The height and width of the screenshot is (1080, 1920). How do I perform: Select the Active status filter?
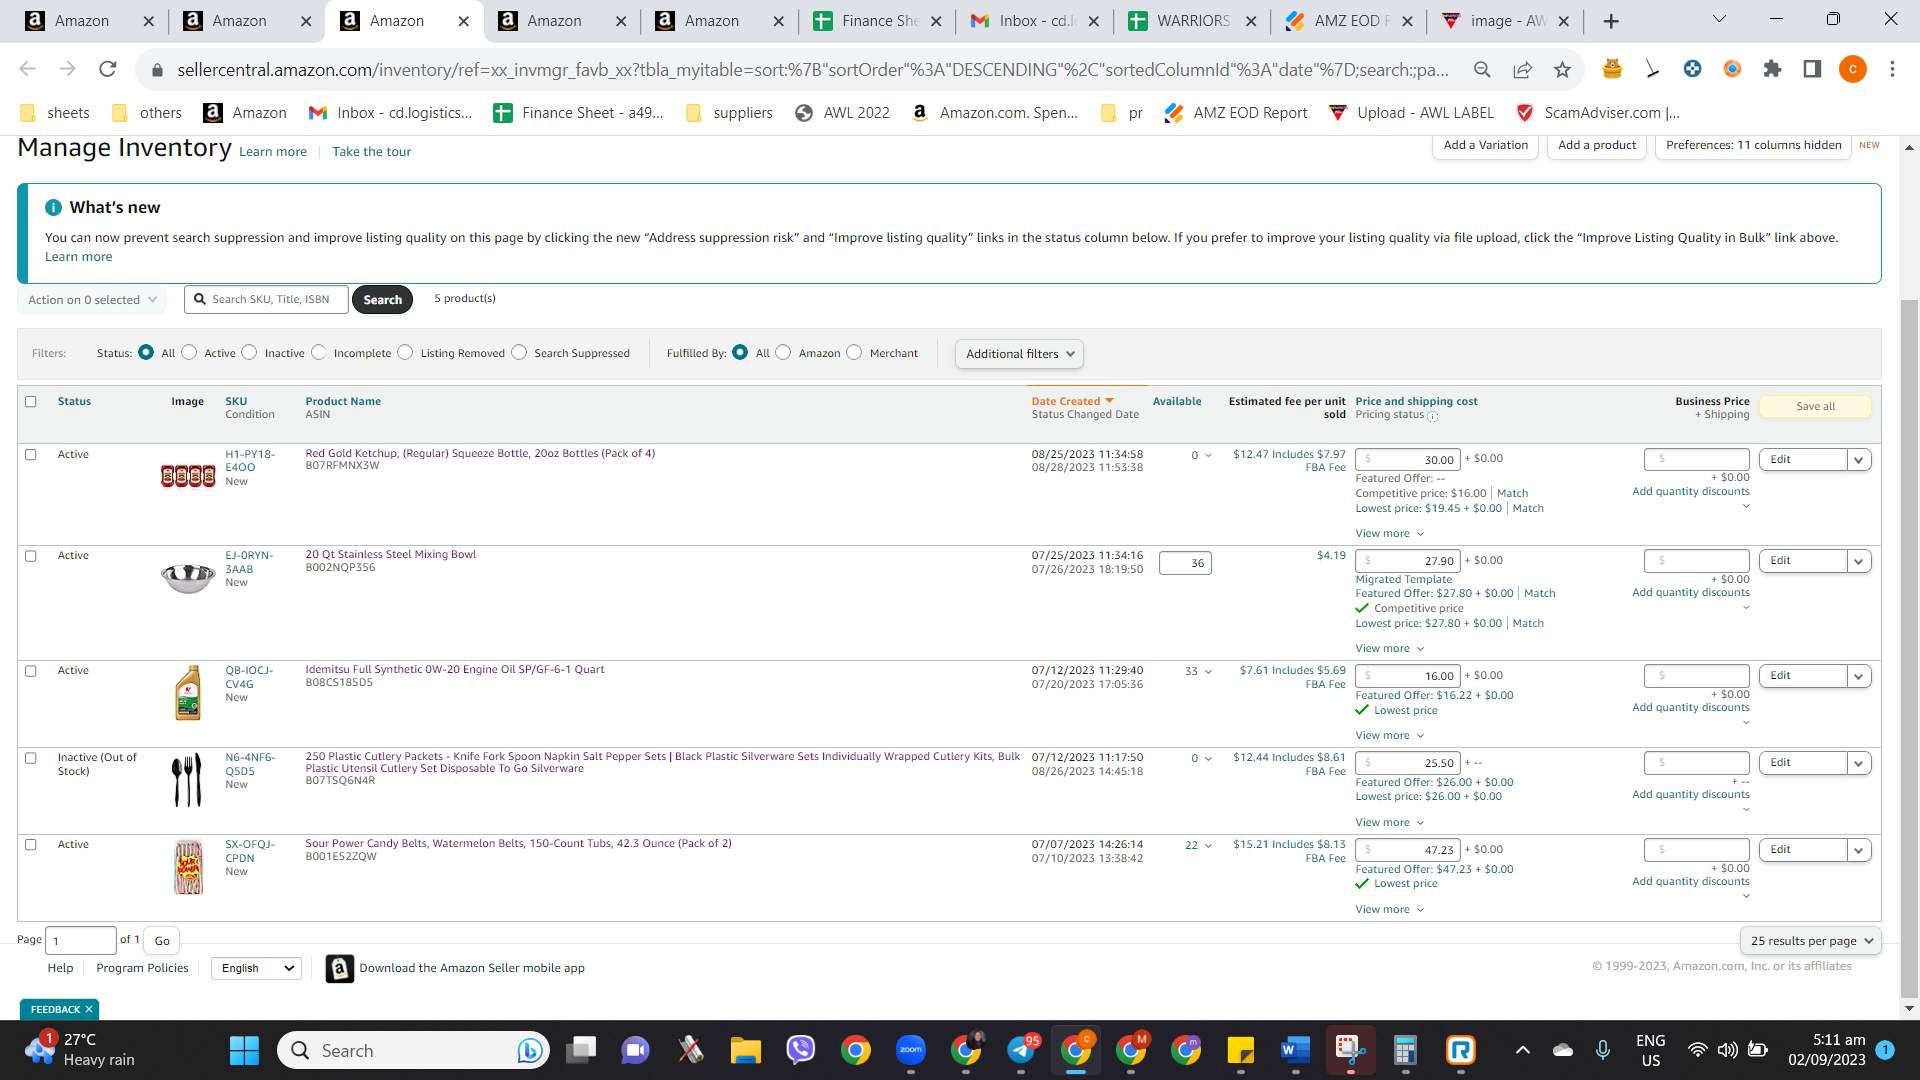[189, 352]
